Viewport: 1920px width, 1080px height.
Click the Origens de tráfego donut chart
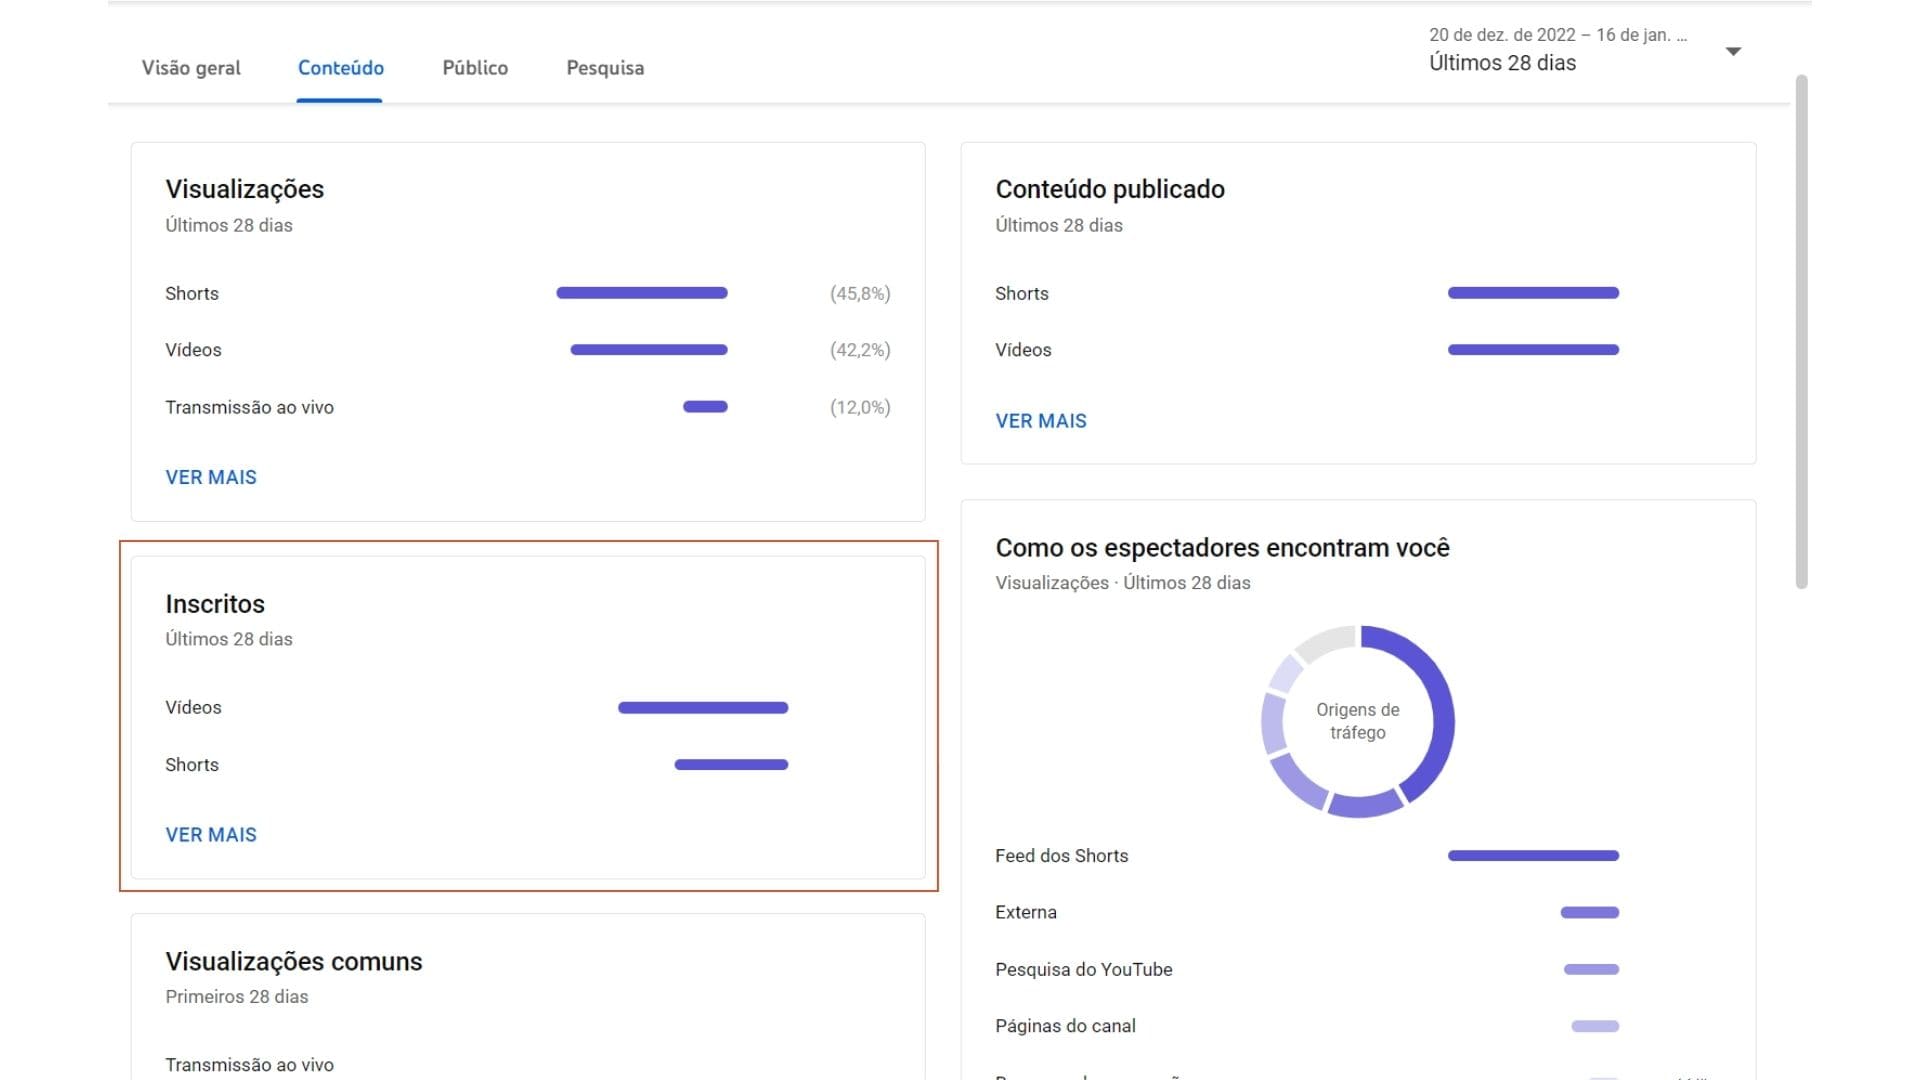point(1357,721)
